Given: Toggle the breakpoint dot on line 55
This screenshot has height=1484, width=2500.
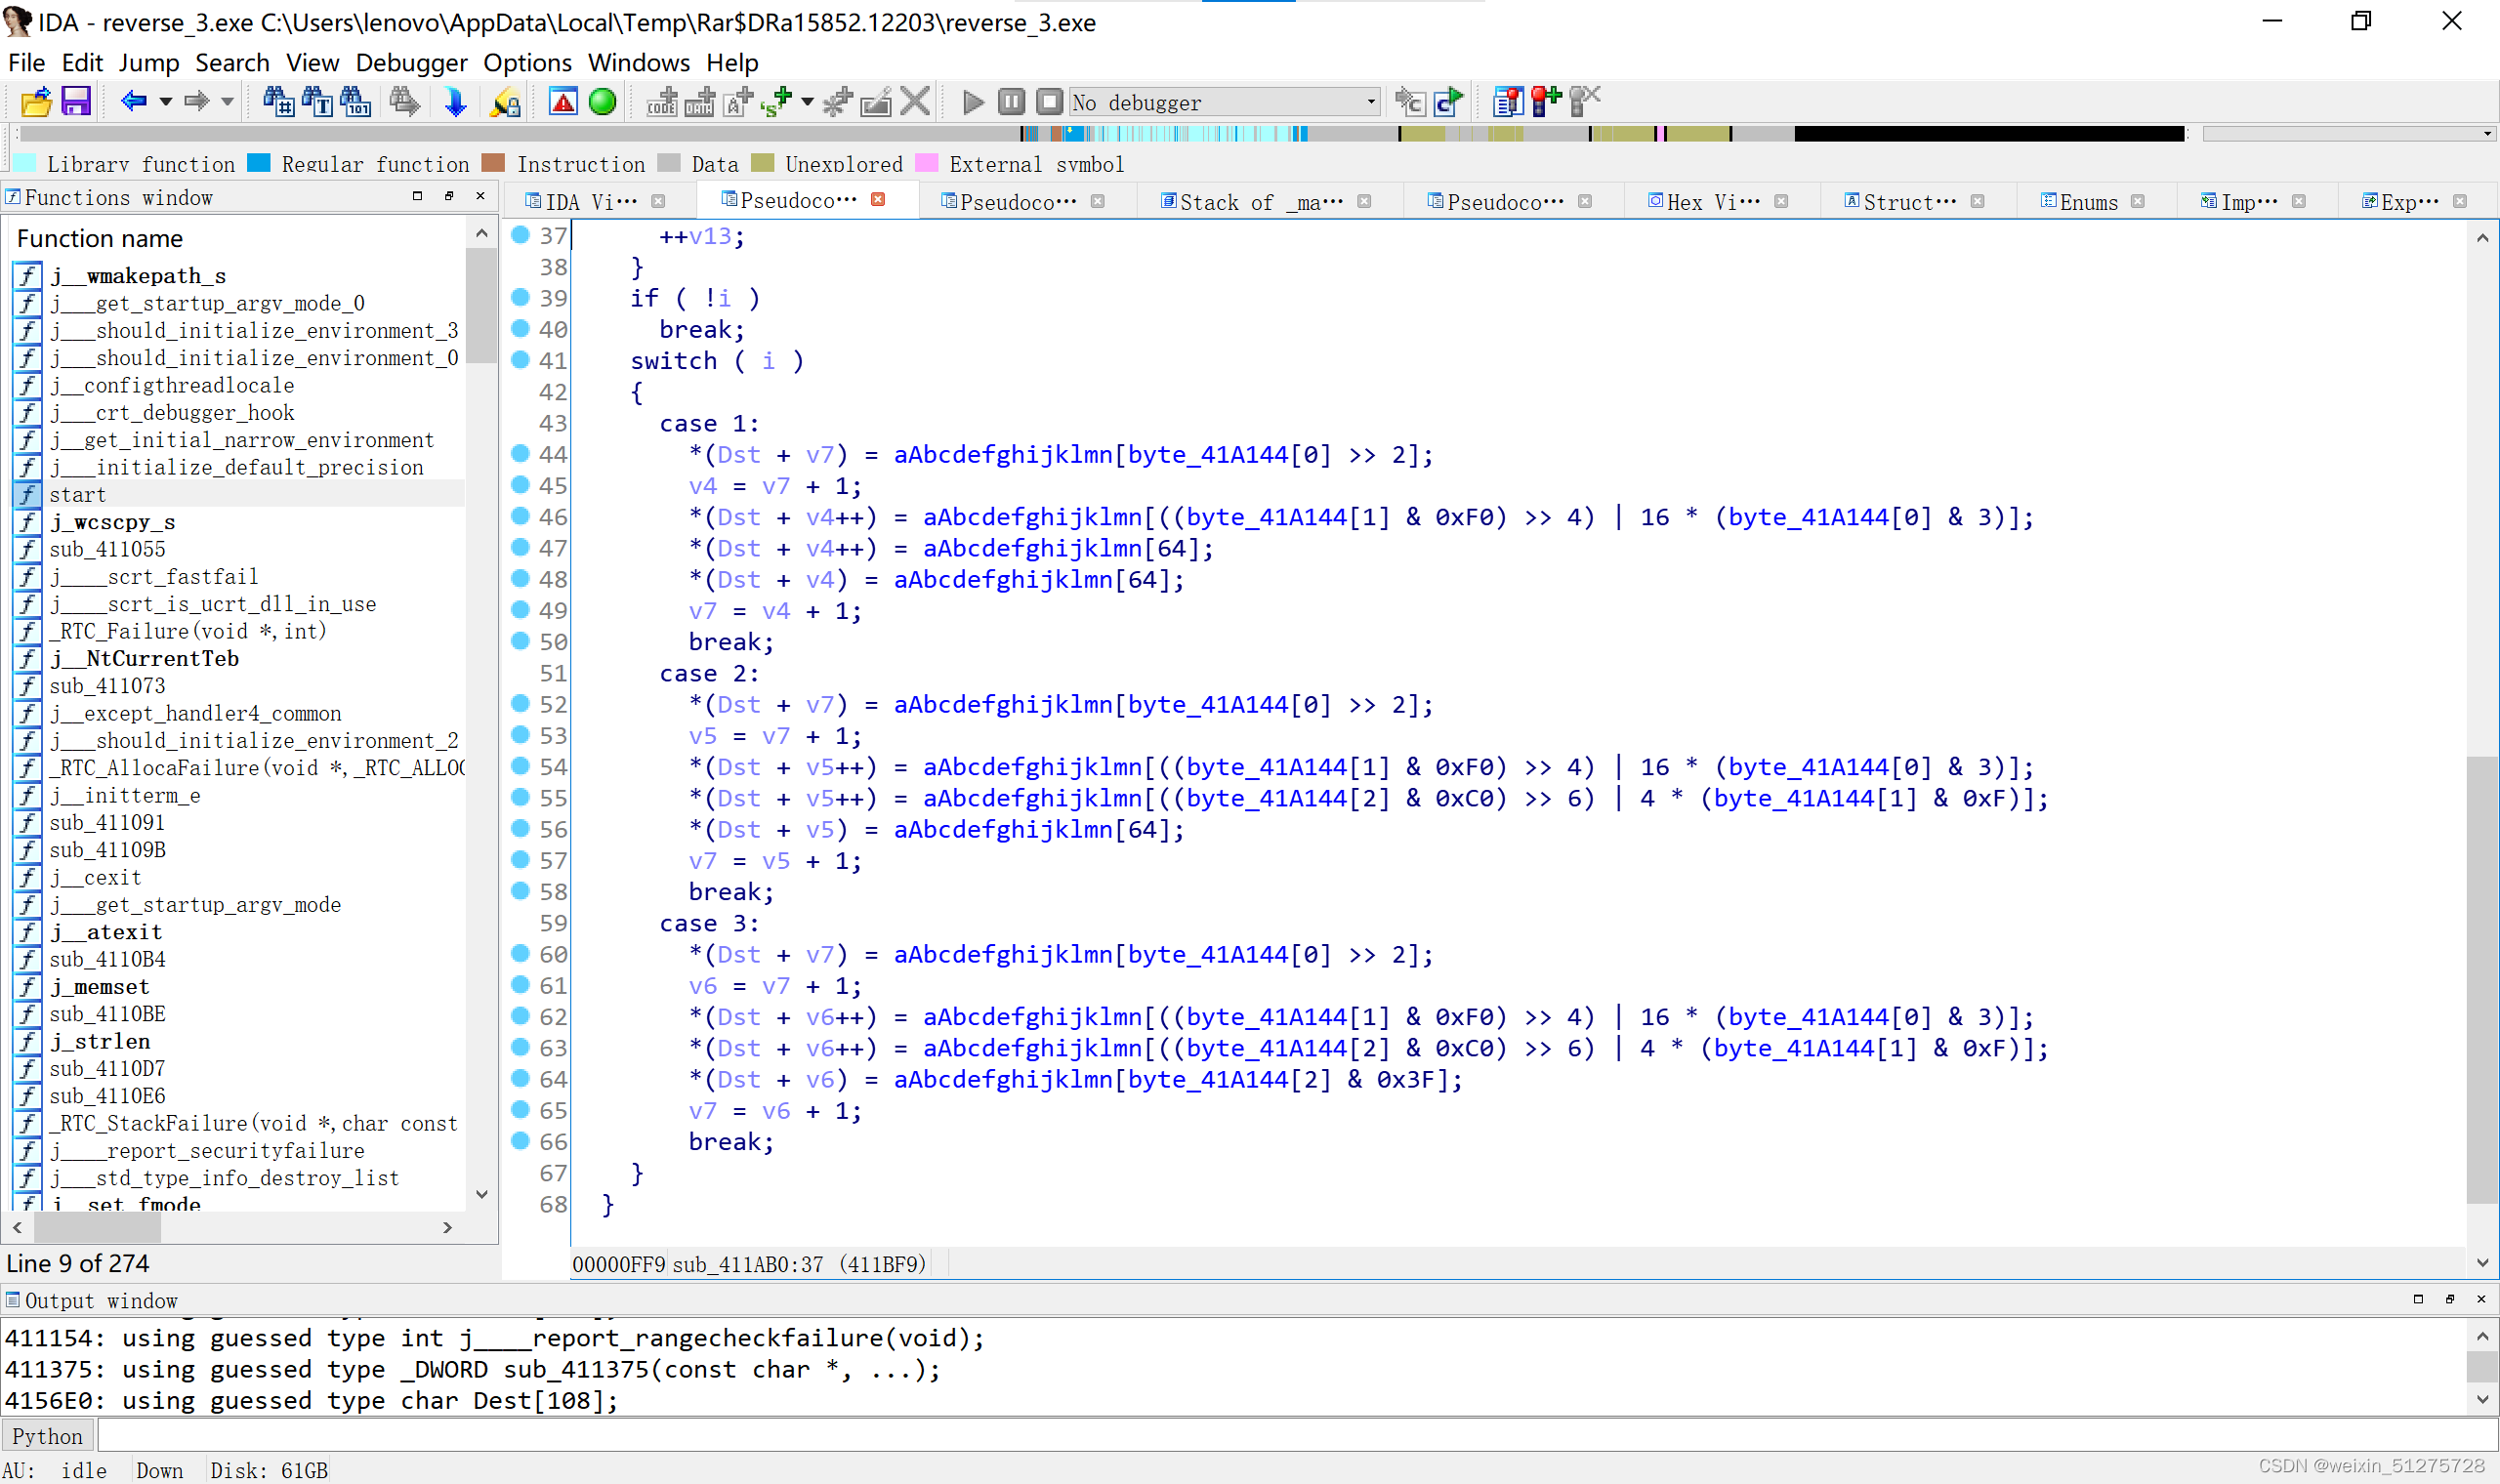Looking at the screenshot, I should pyautogui.click(x=520, y=797).
